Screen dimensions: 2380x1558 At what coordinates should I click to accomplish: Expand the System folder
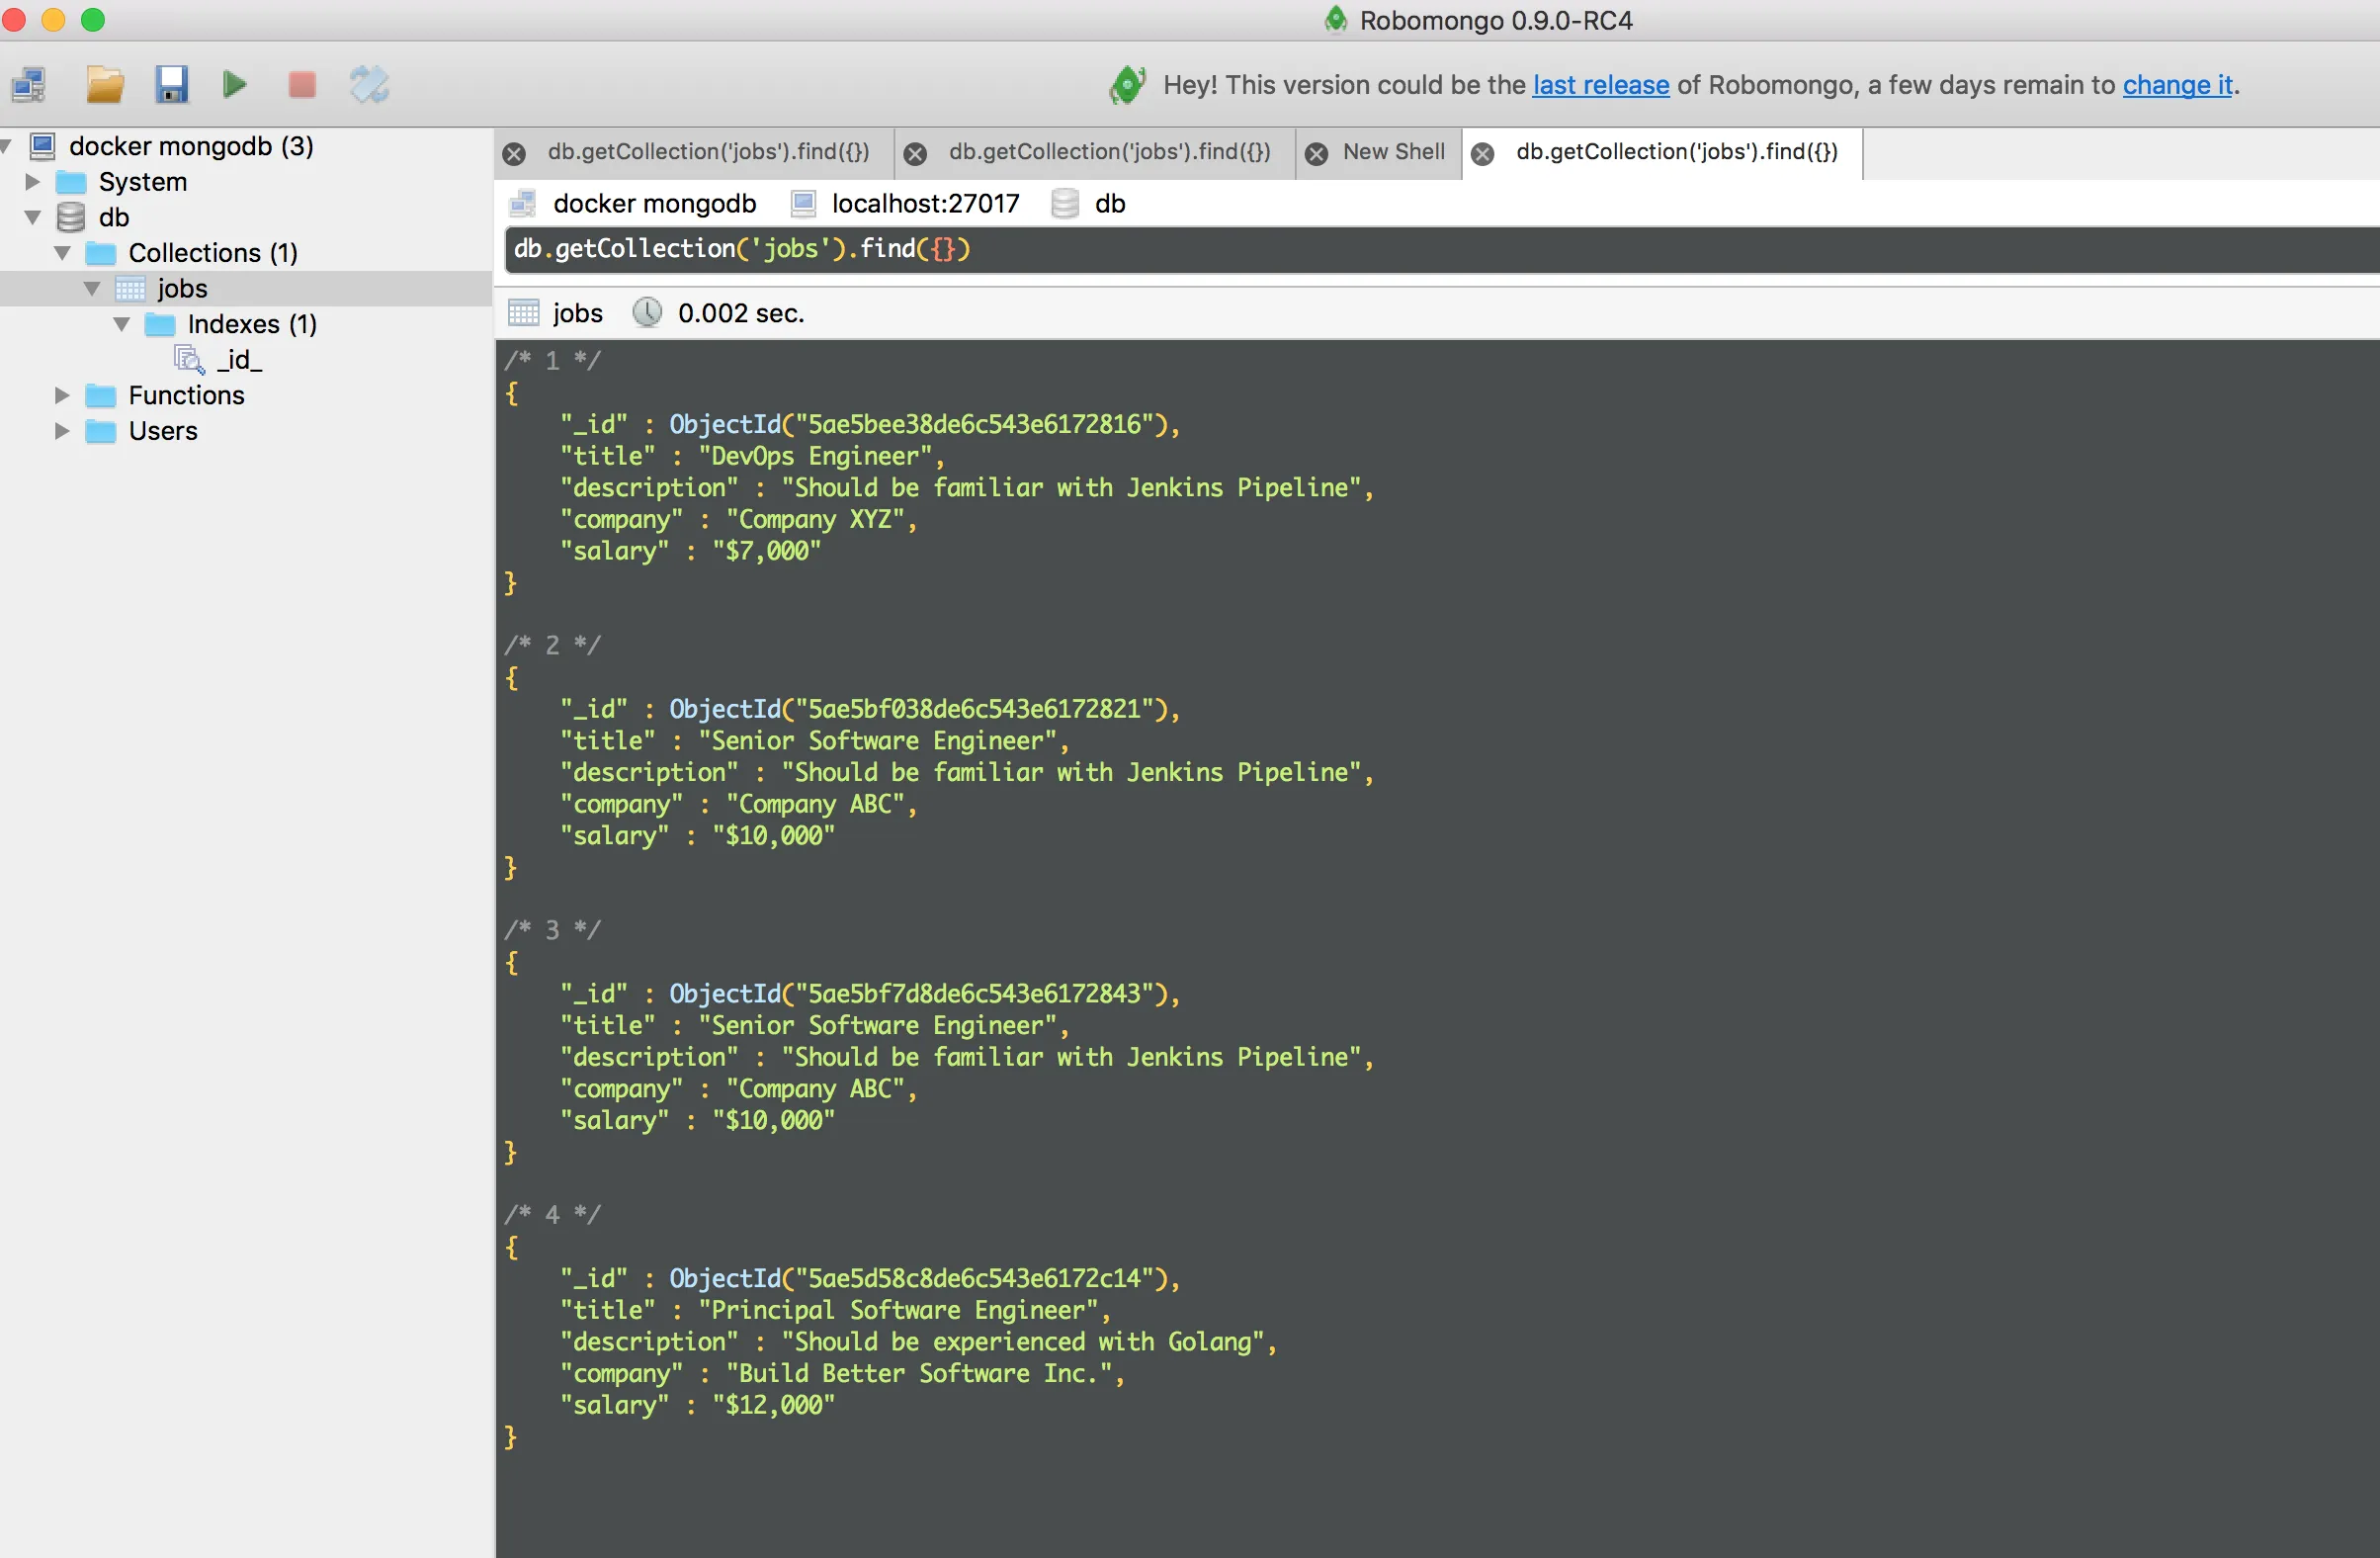click(x=32, y=182)
